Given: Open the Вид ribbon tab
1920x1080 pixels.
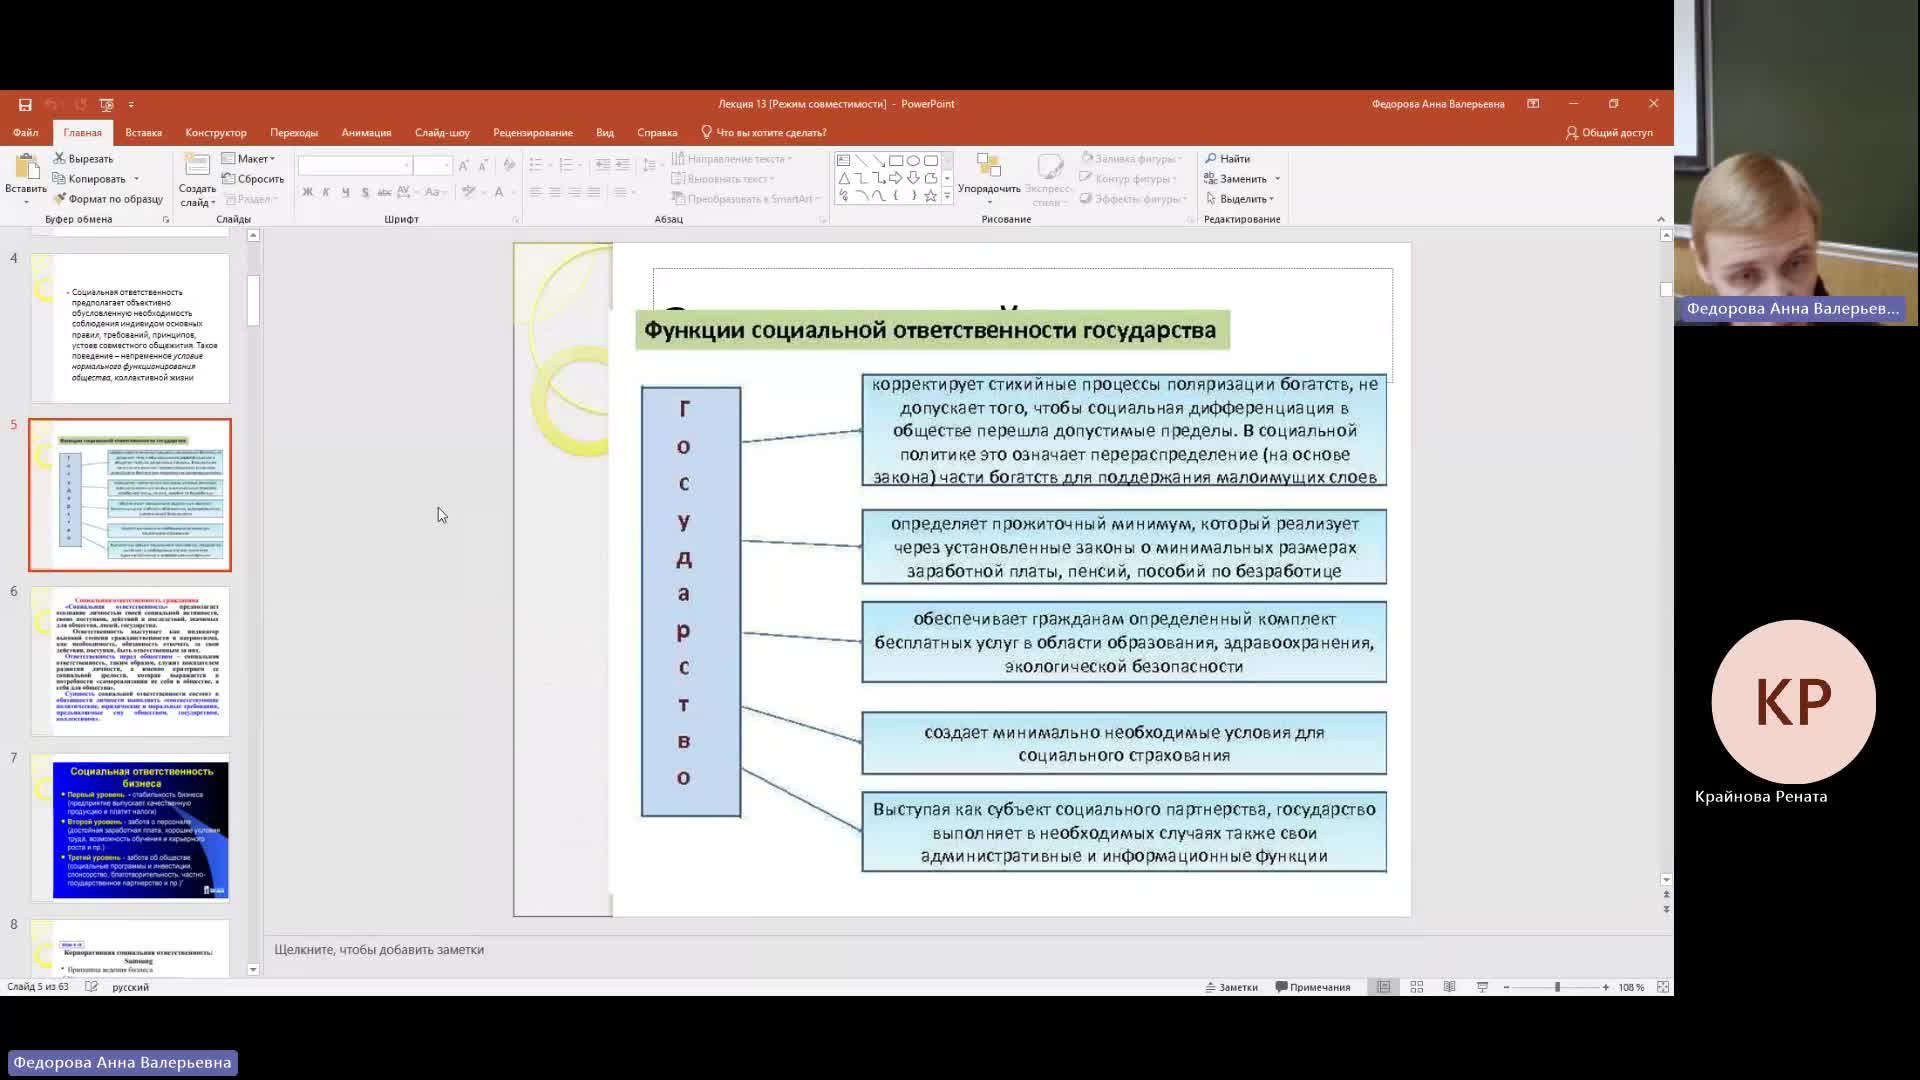Looking at the screenshot, I should [x=605, y=132].
